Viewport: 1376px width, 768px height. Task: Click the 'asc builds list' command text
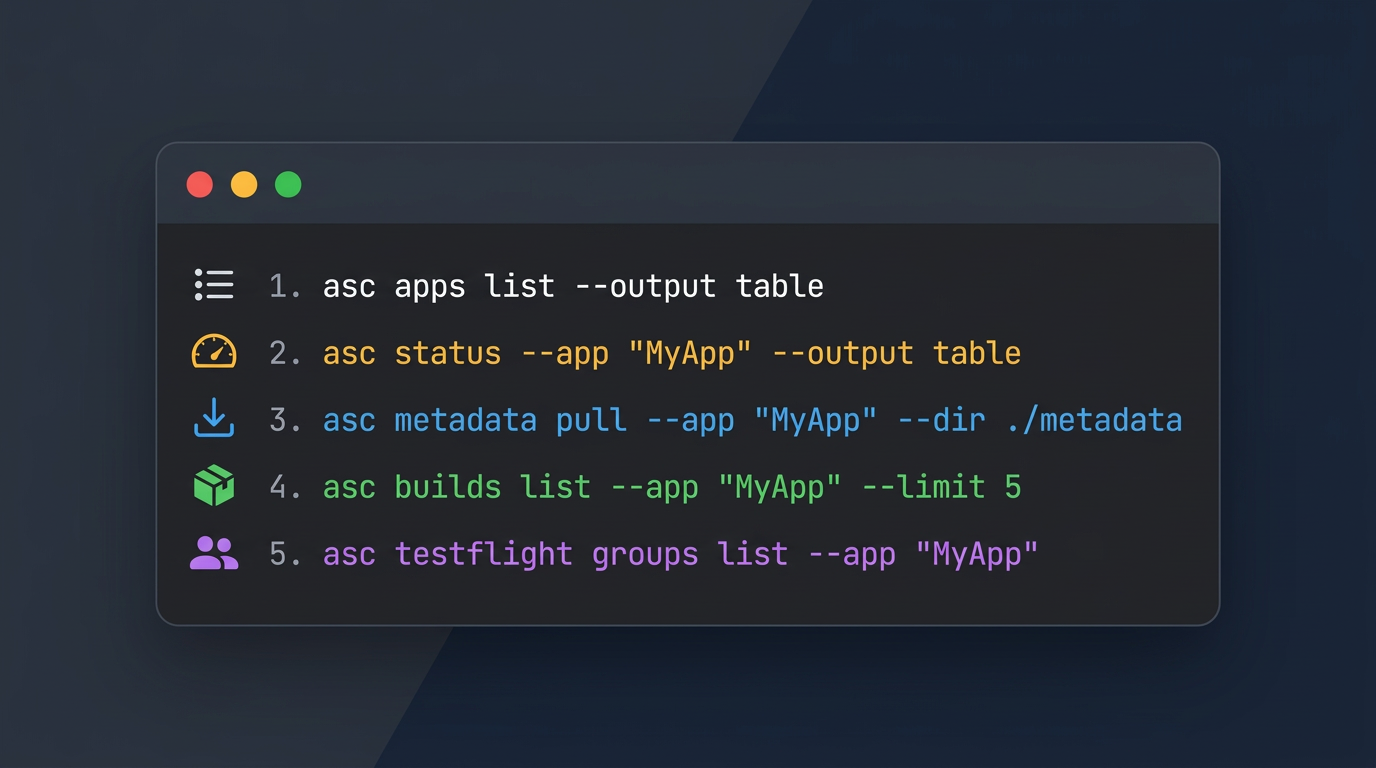[455, 487]
